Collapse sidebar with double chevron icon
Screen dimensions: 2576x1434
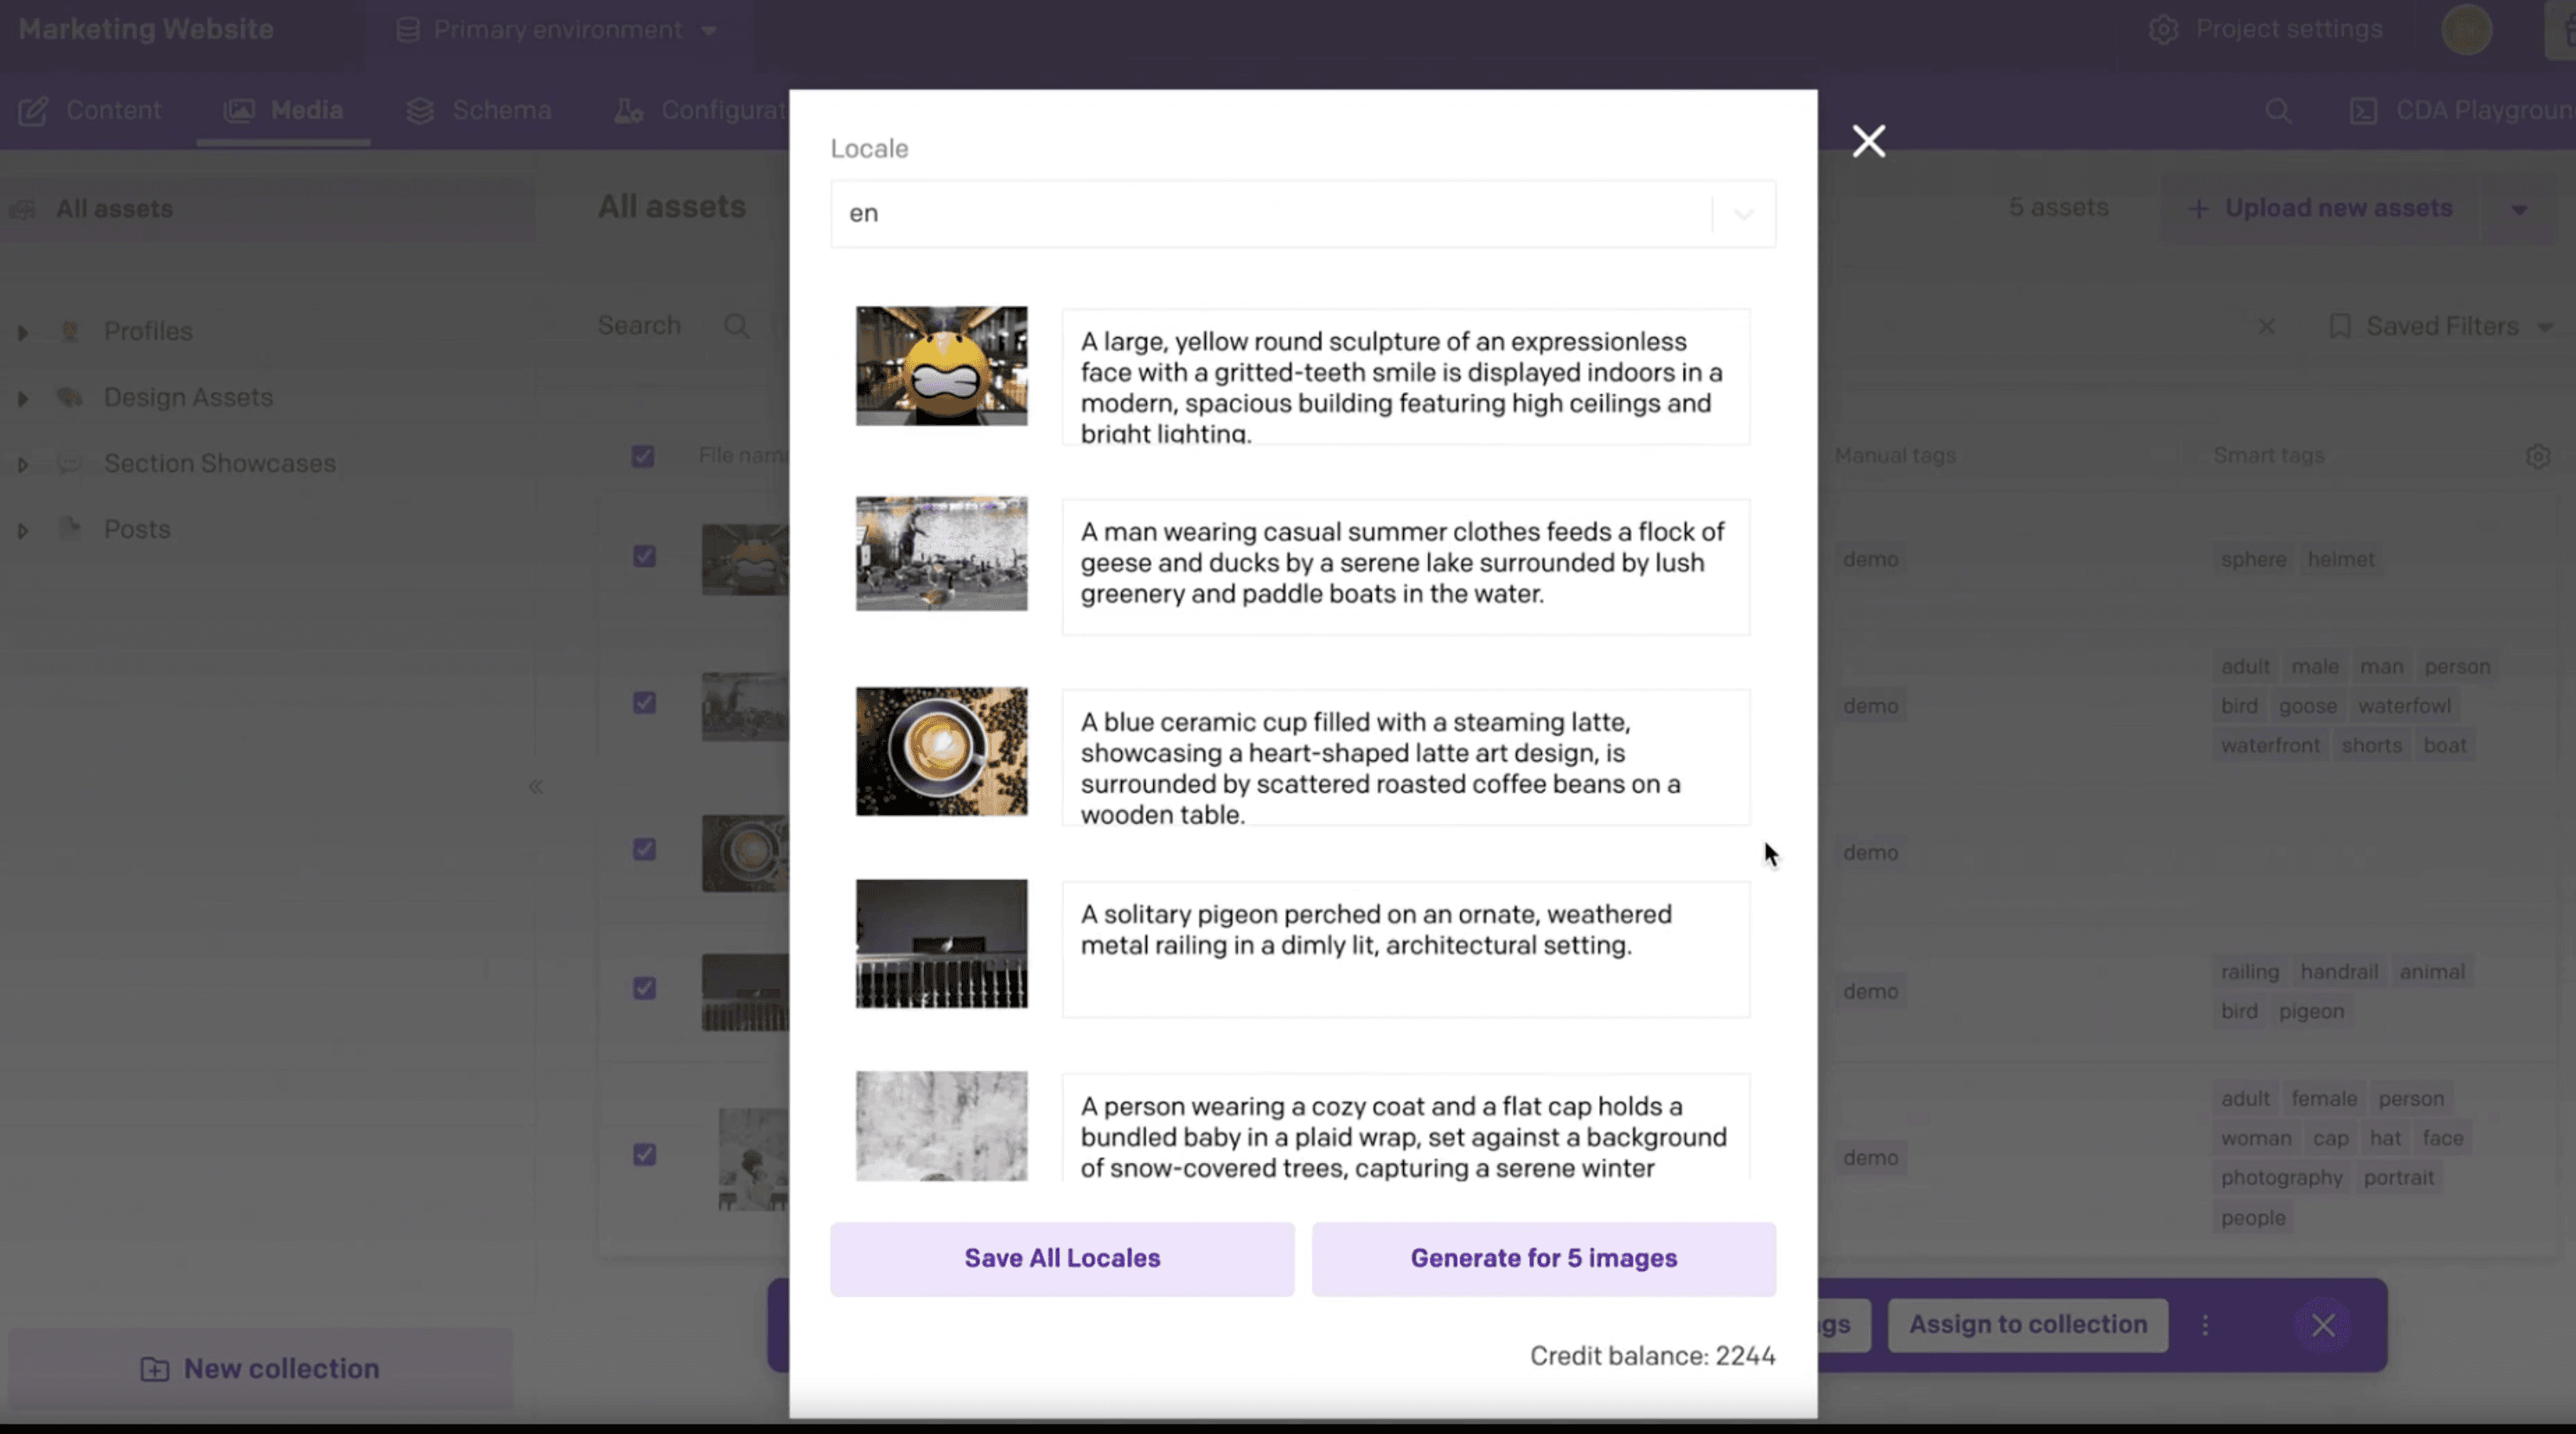(x=536, y=787)
